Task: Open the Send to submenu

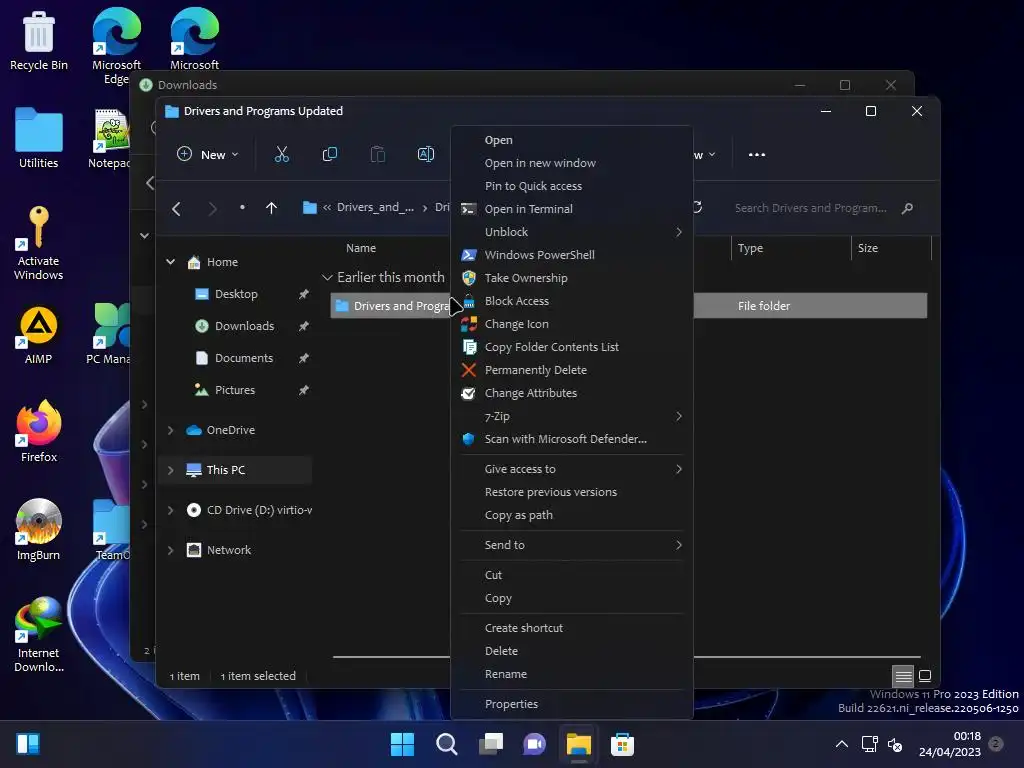Action: (571, 545)
